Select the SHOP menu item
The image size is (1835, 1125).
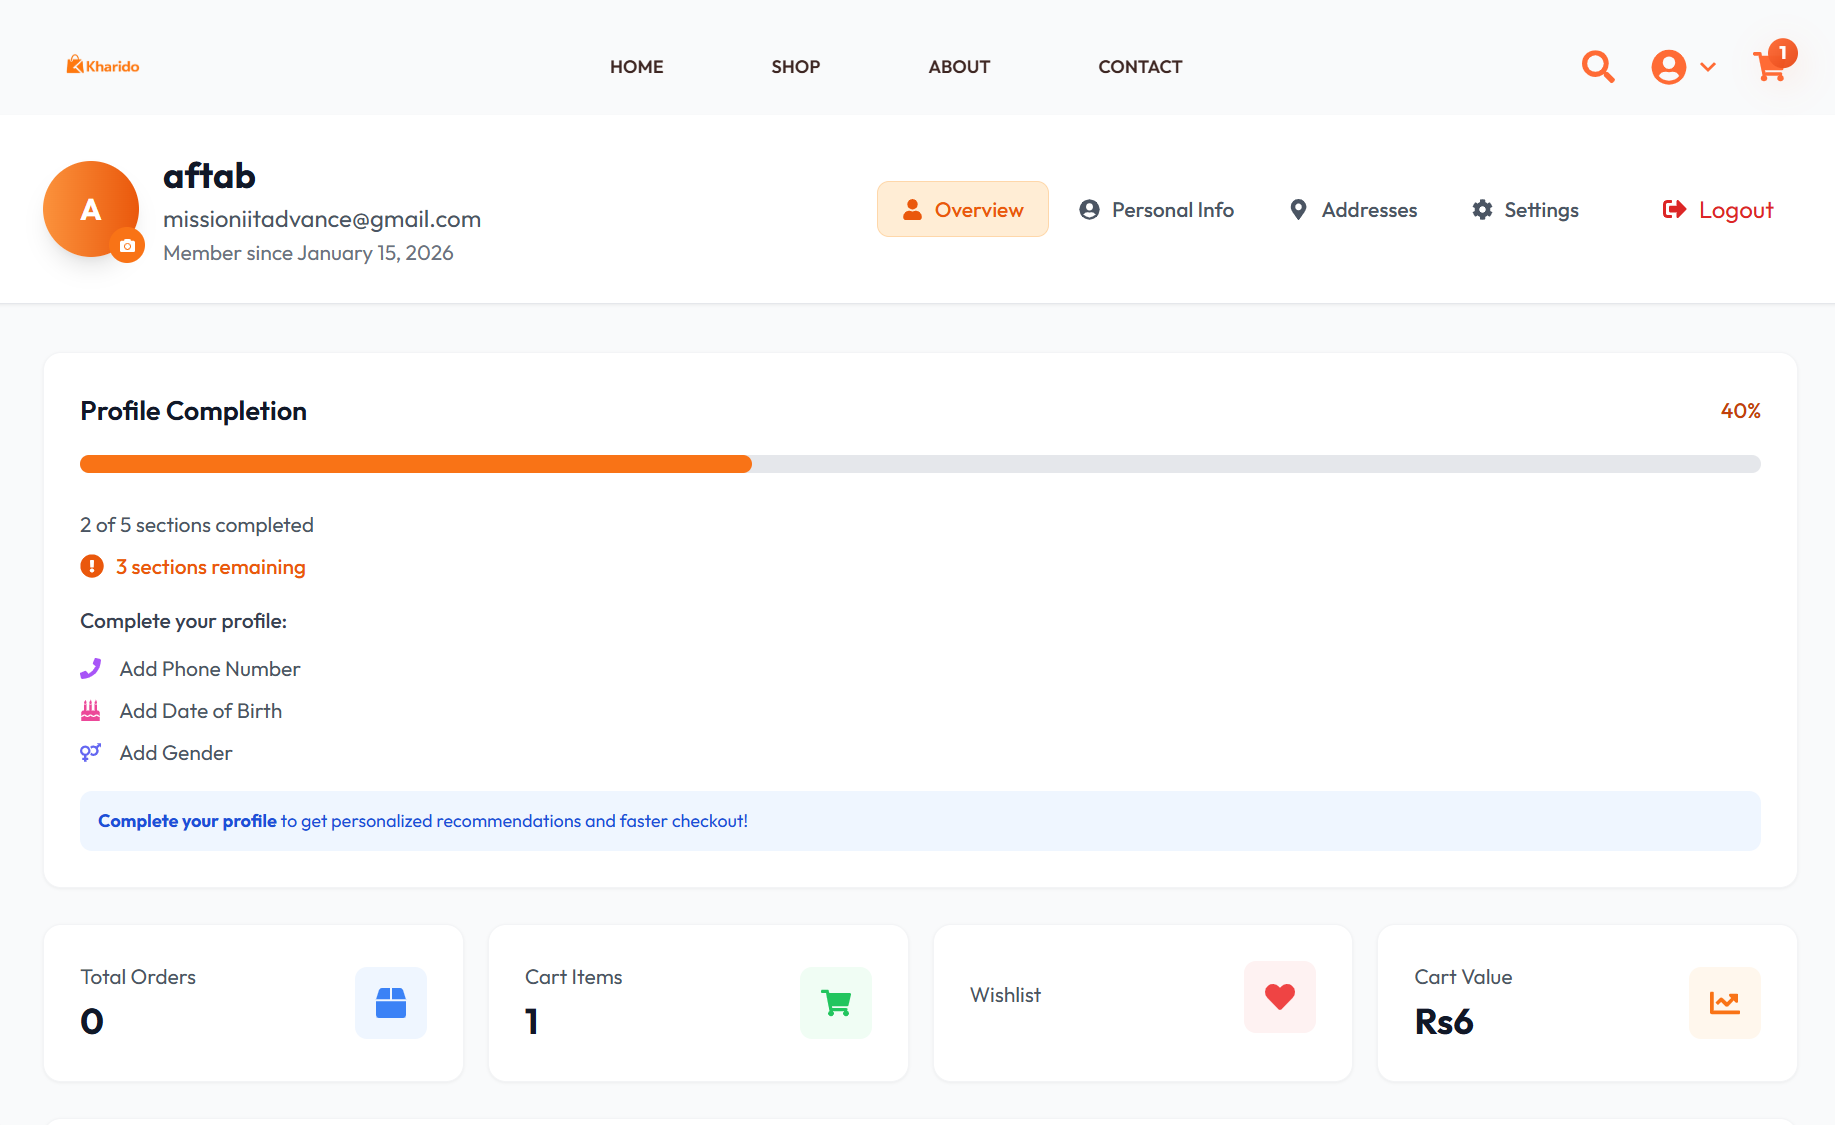pos(795,66)
